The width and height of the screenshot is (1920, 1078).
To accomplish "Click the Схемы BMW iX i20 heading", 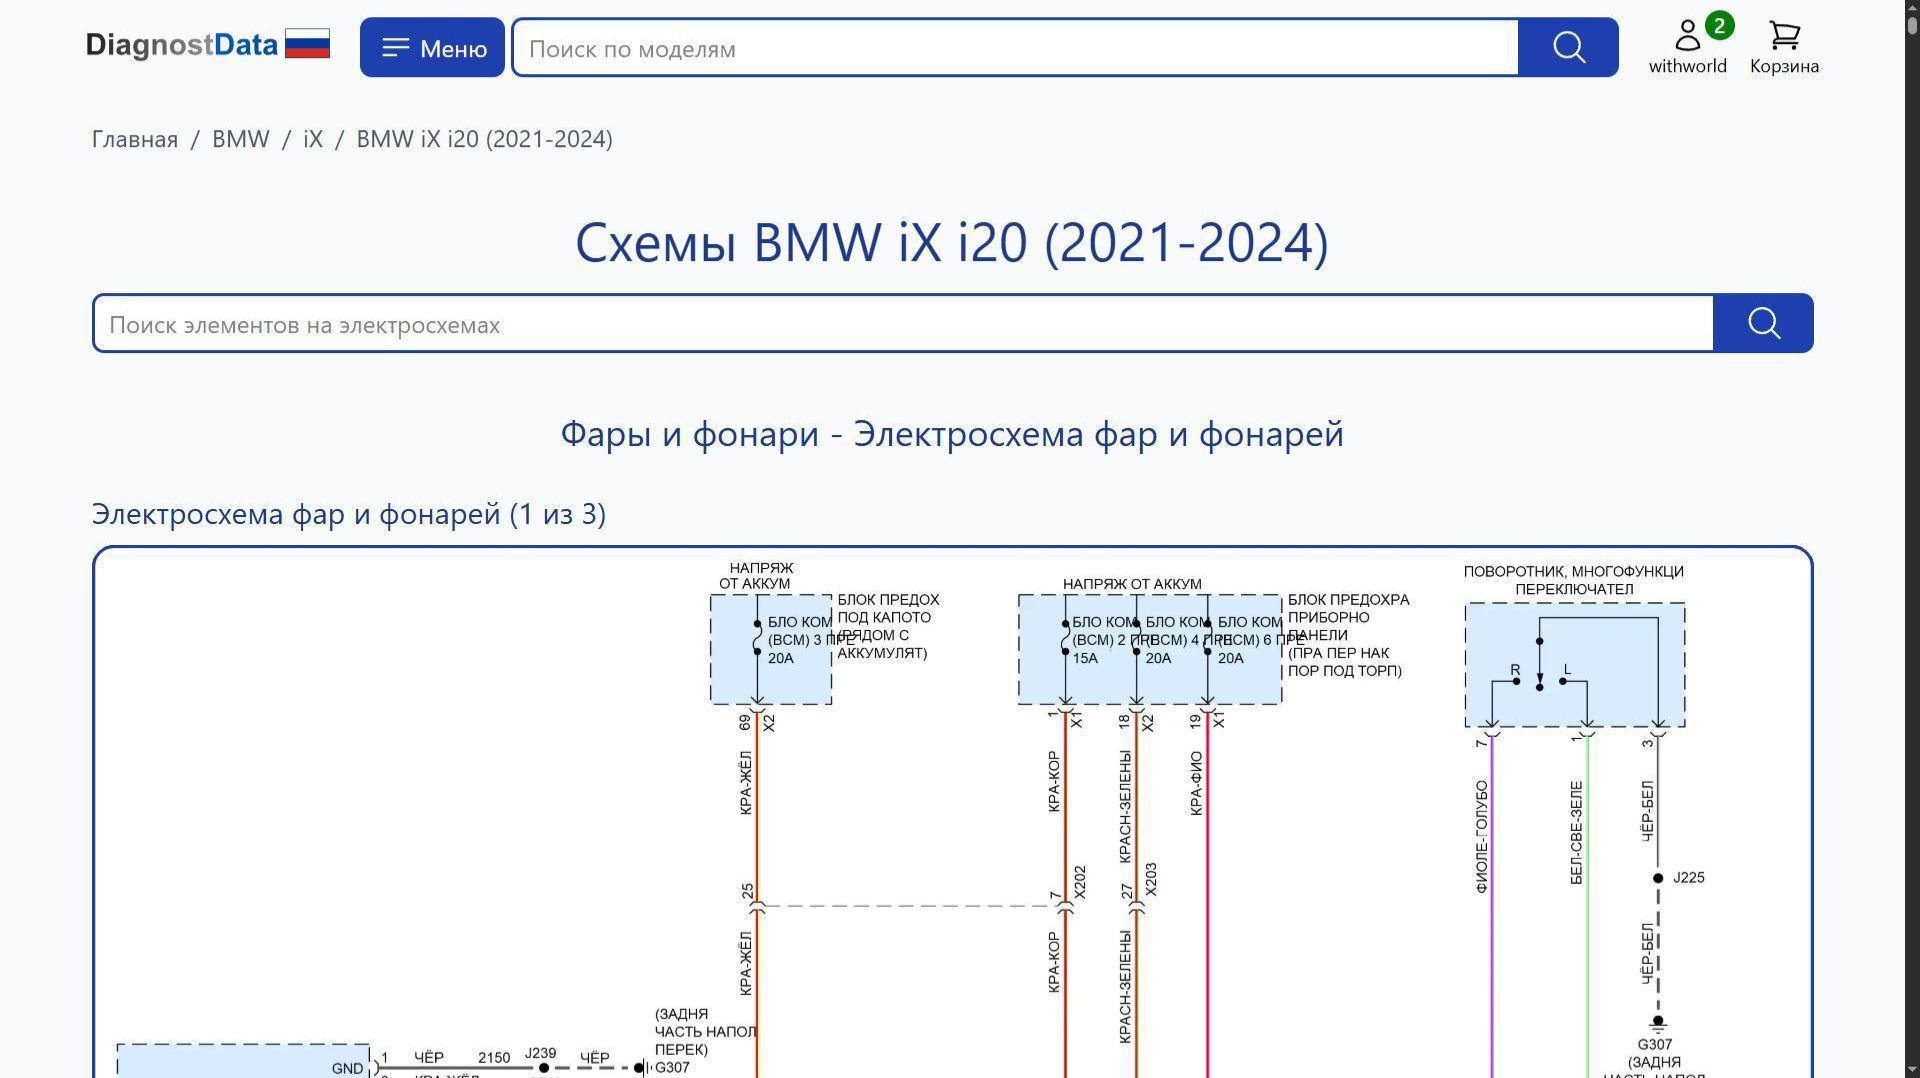I will 952,243.
